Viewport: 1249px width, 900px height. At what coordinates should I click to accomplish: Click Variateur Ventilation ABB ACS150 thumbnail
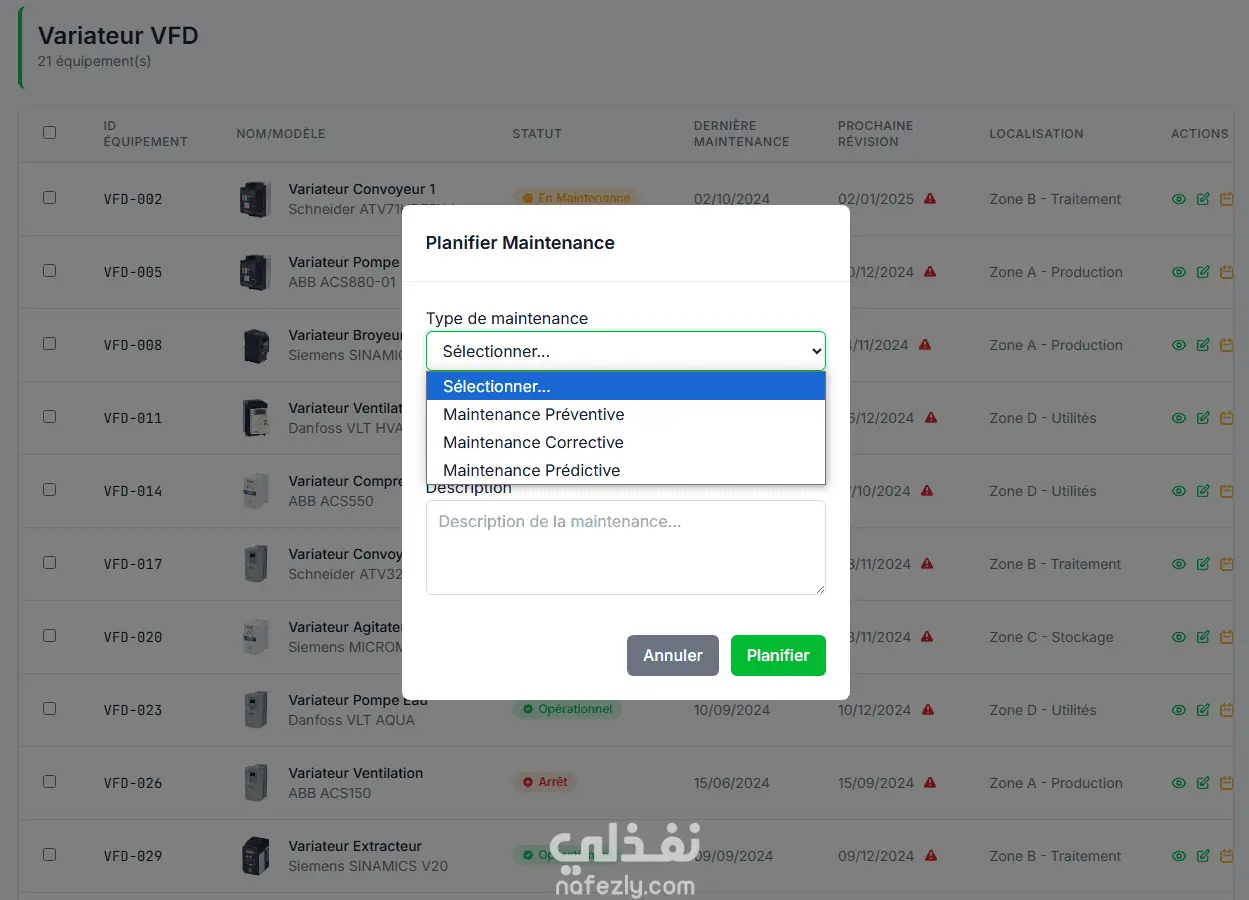tap(256, 783)
